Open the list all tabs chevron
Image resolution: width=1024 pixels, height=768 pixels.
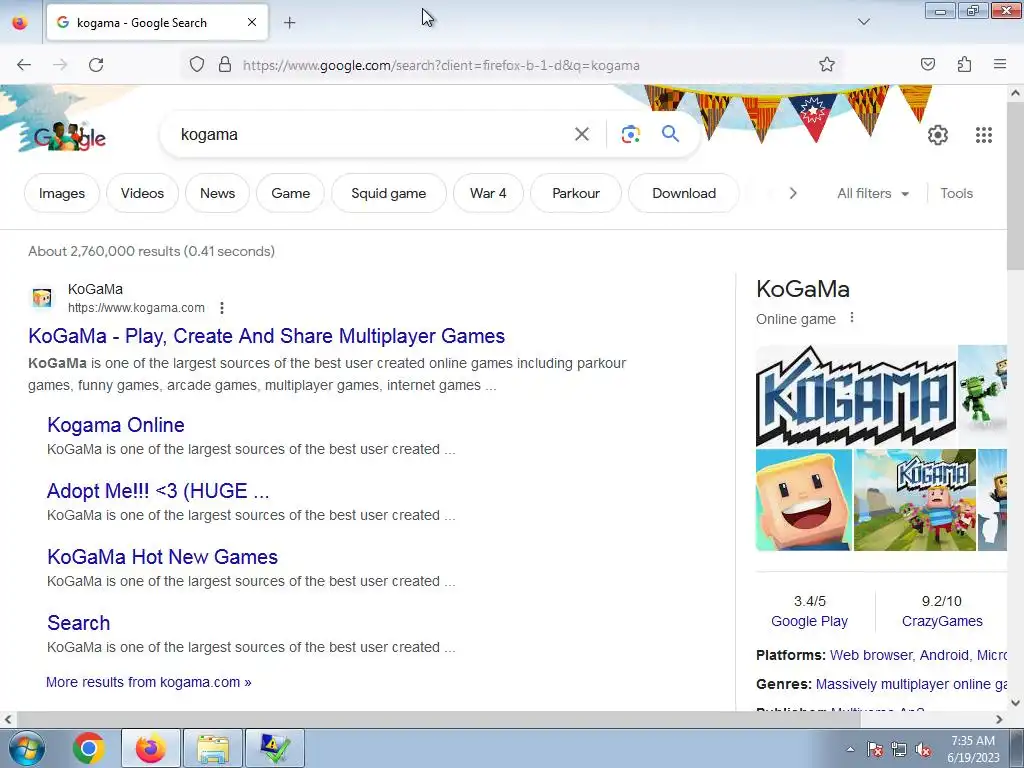(x=863, y=22)
